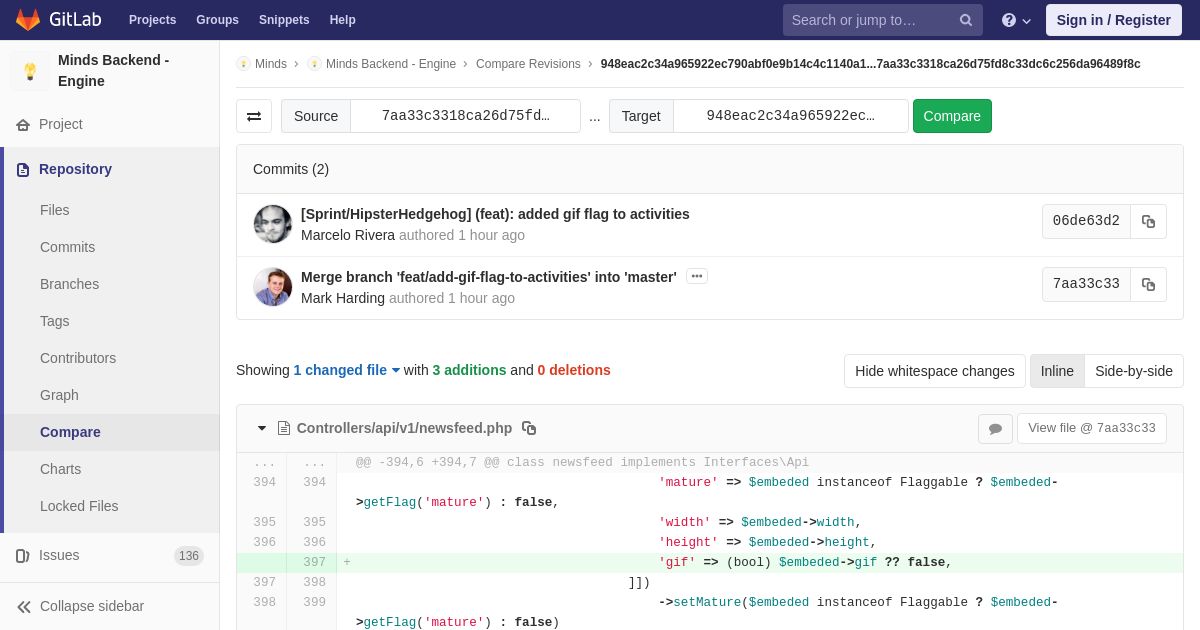
Task: Click the Issues sidebar icon
Action: tap(23, 556)
